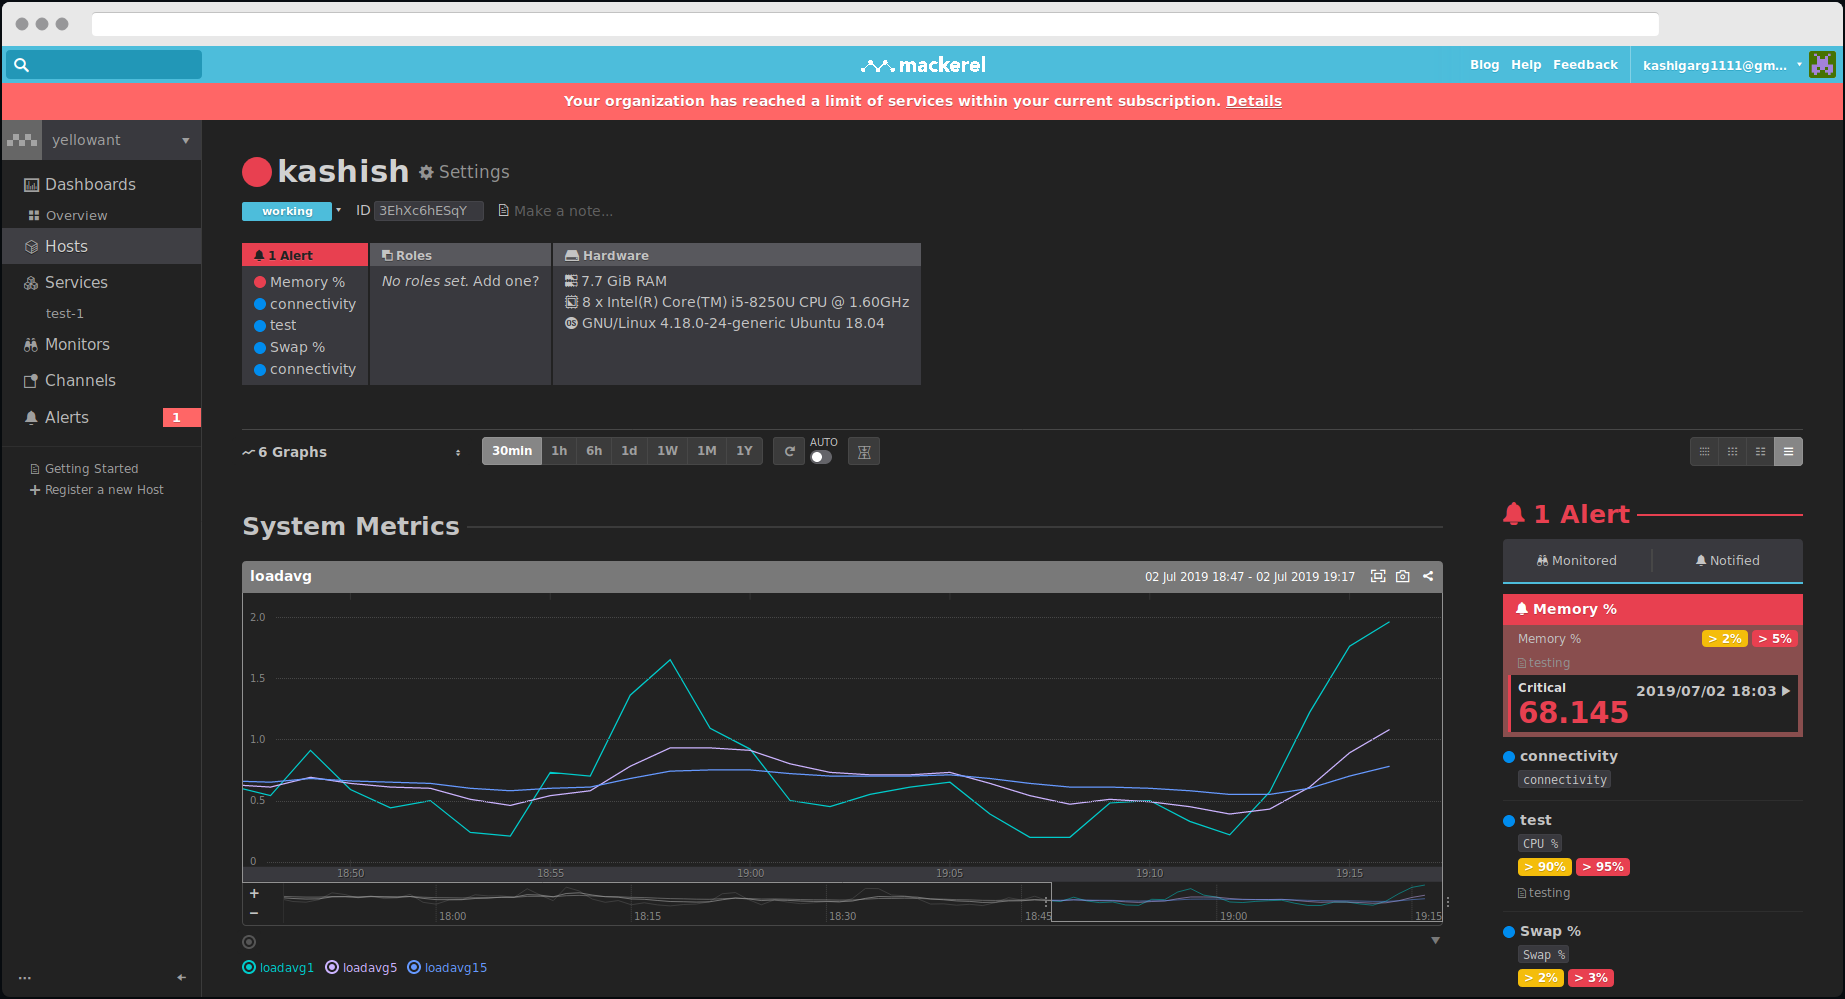Open alert detail arrow next to 18:03
The image size is (1845, 999).
(1786, 691)
